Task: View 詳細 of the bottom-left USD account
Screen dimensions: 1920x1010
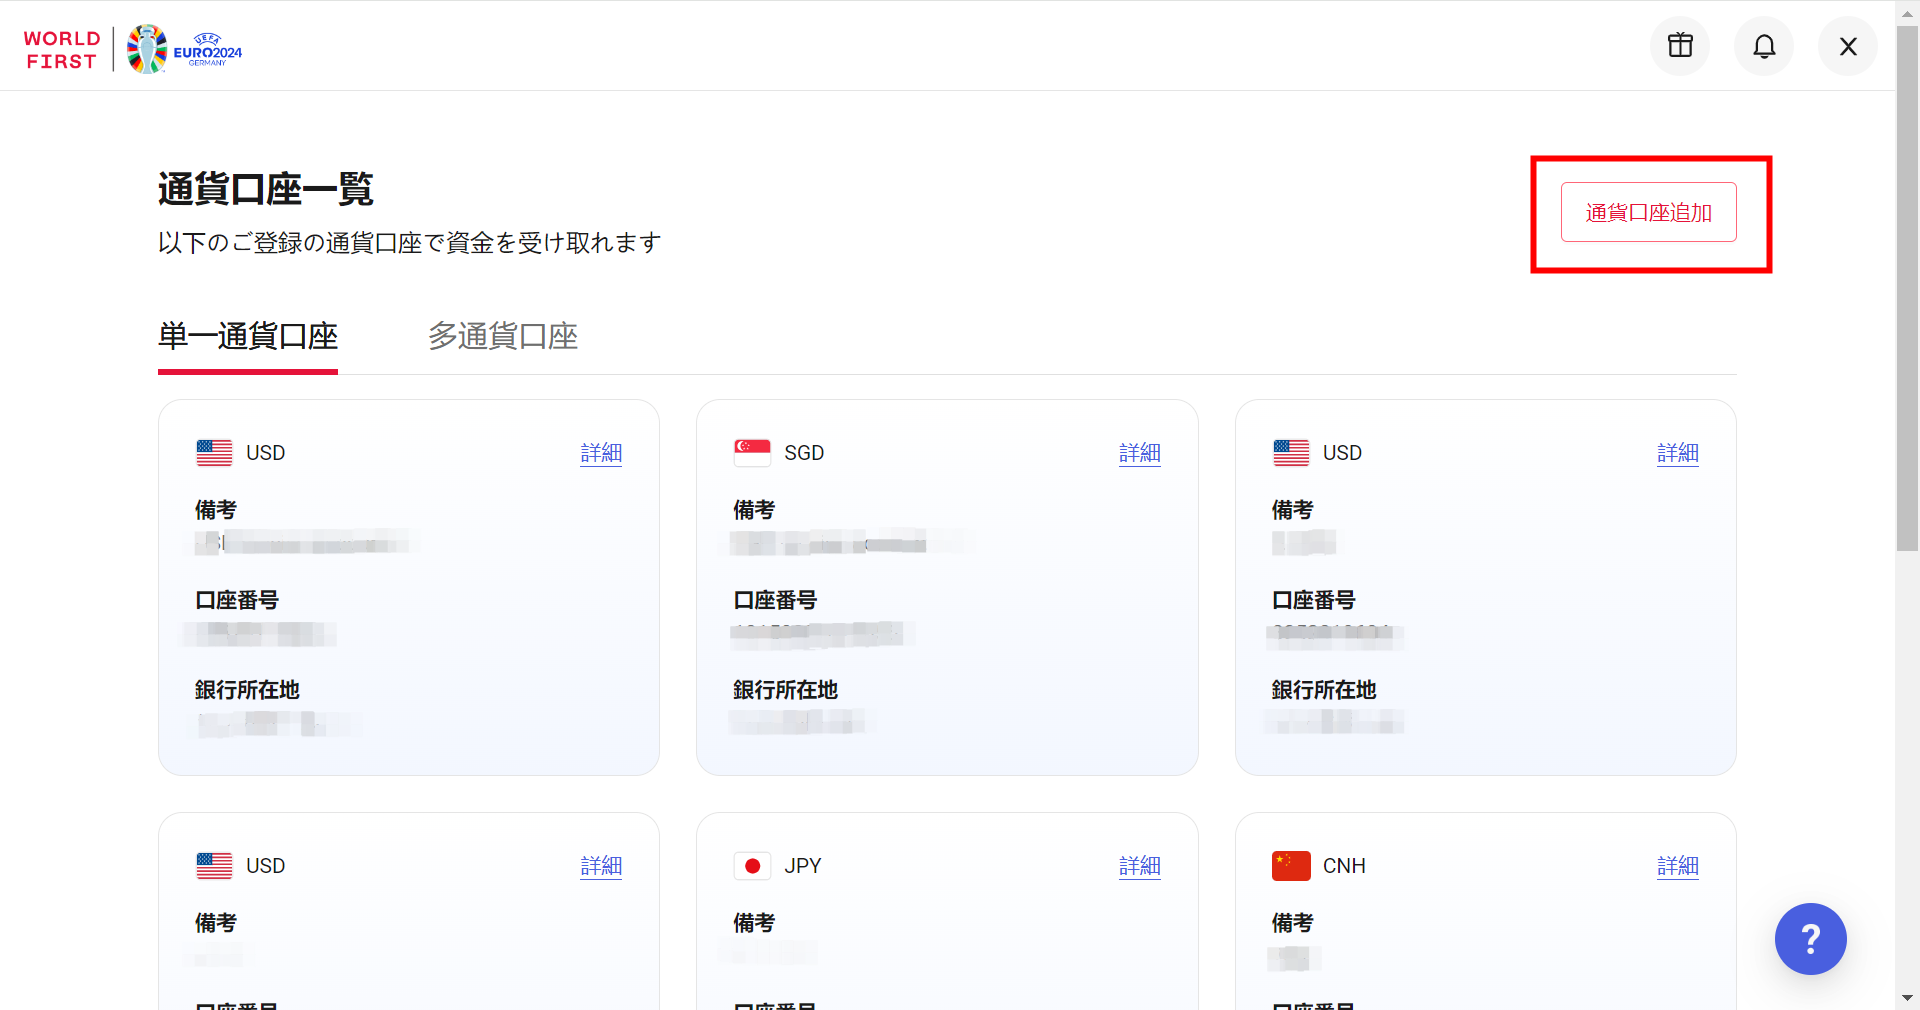Action: pyautogui.click(x=601, y=866)
